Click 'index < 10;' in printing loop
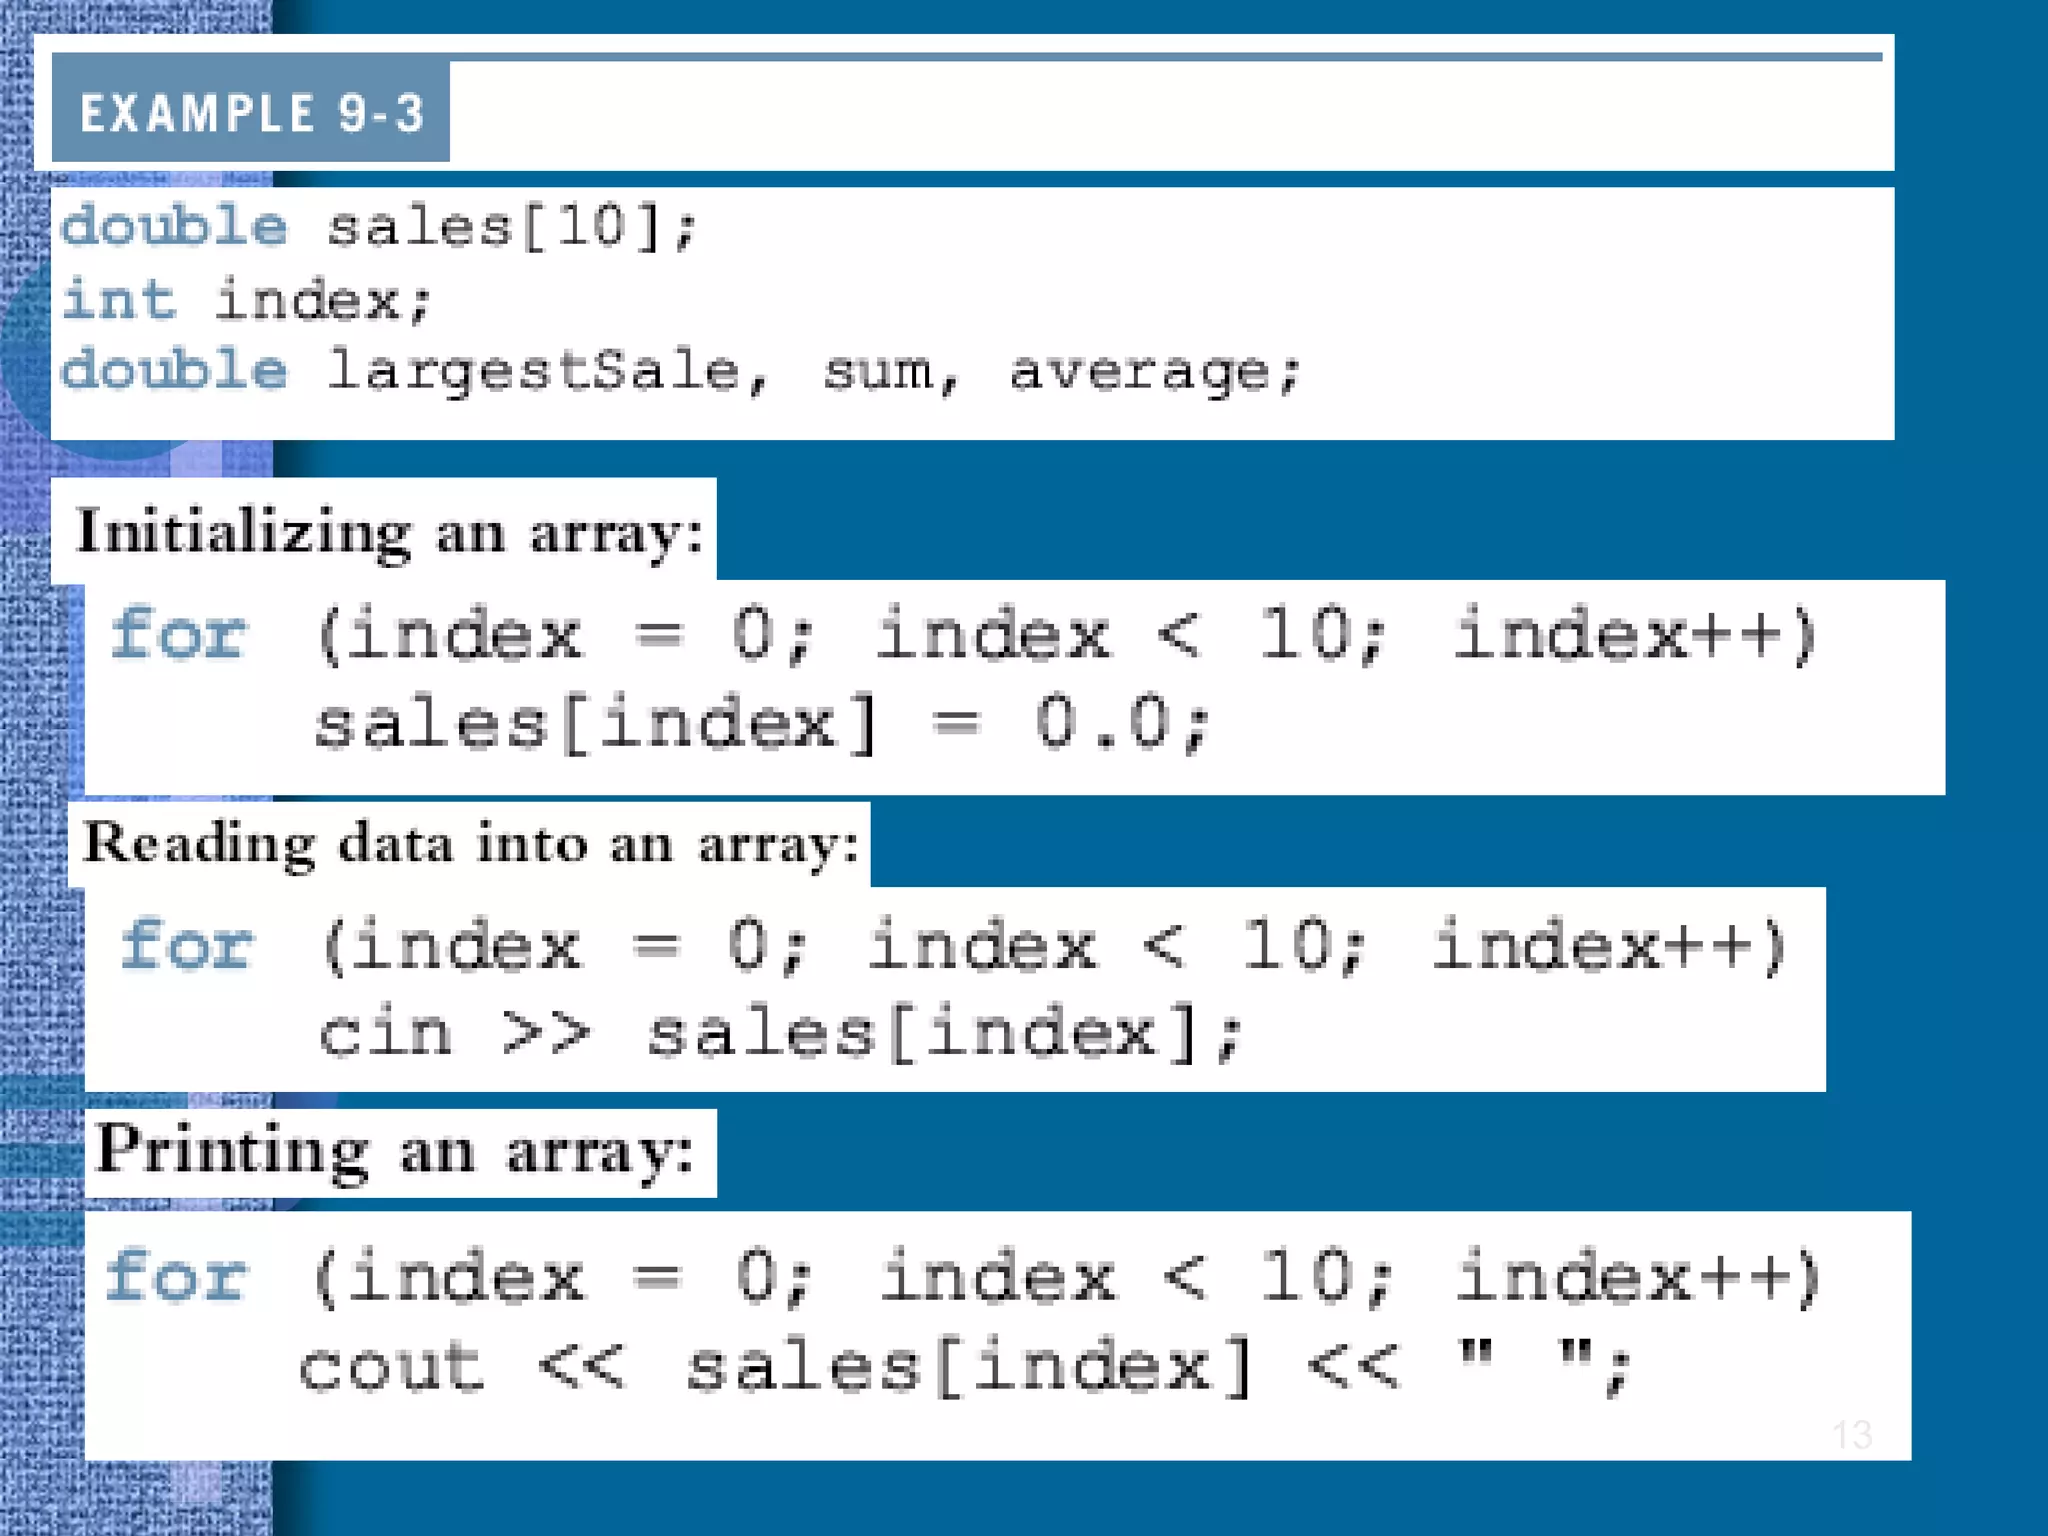The image size is (2048, 1536). click(1136, 1277)
